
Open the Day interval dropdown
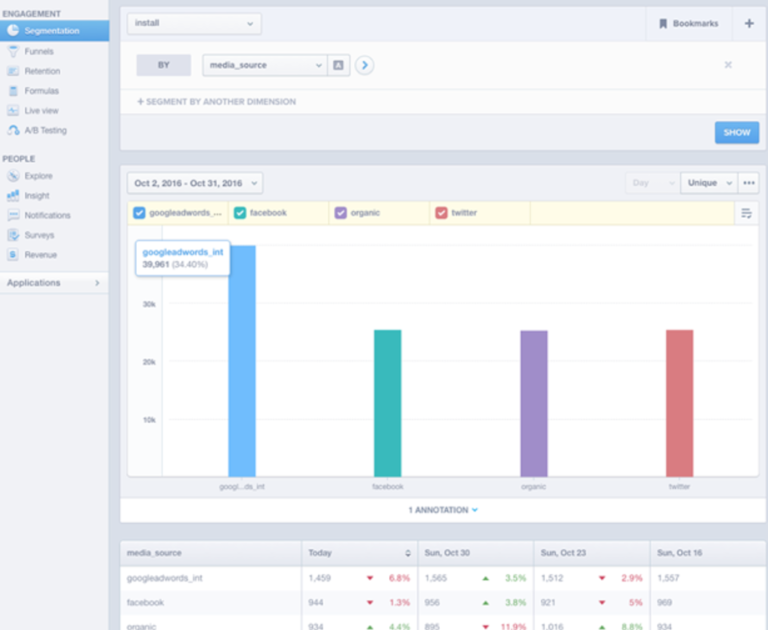tap(652, 183)
